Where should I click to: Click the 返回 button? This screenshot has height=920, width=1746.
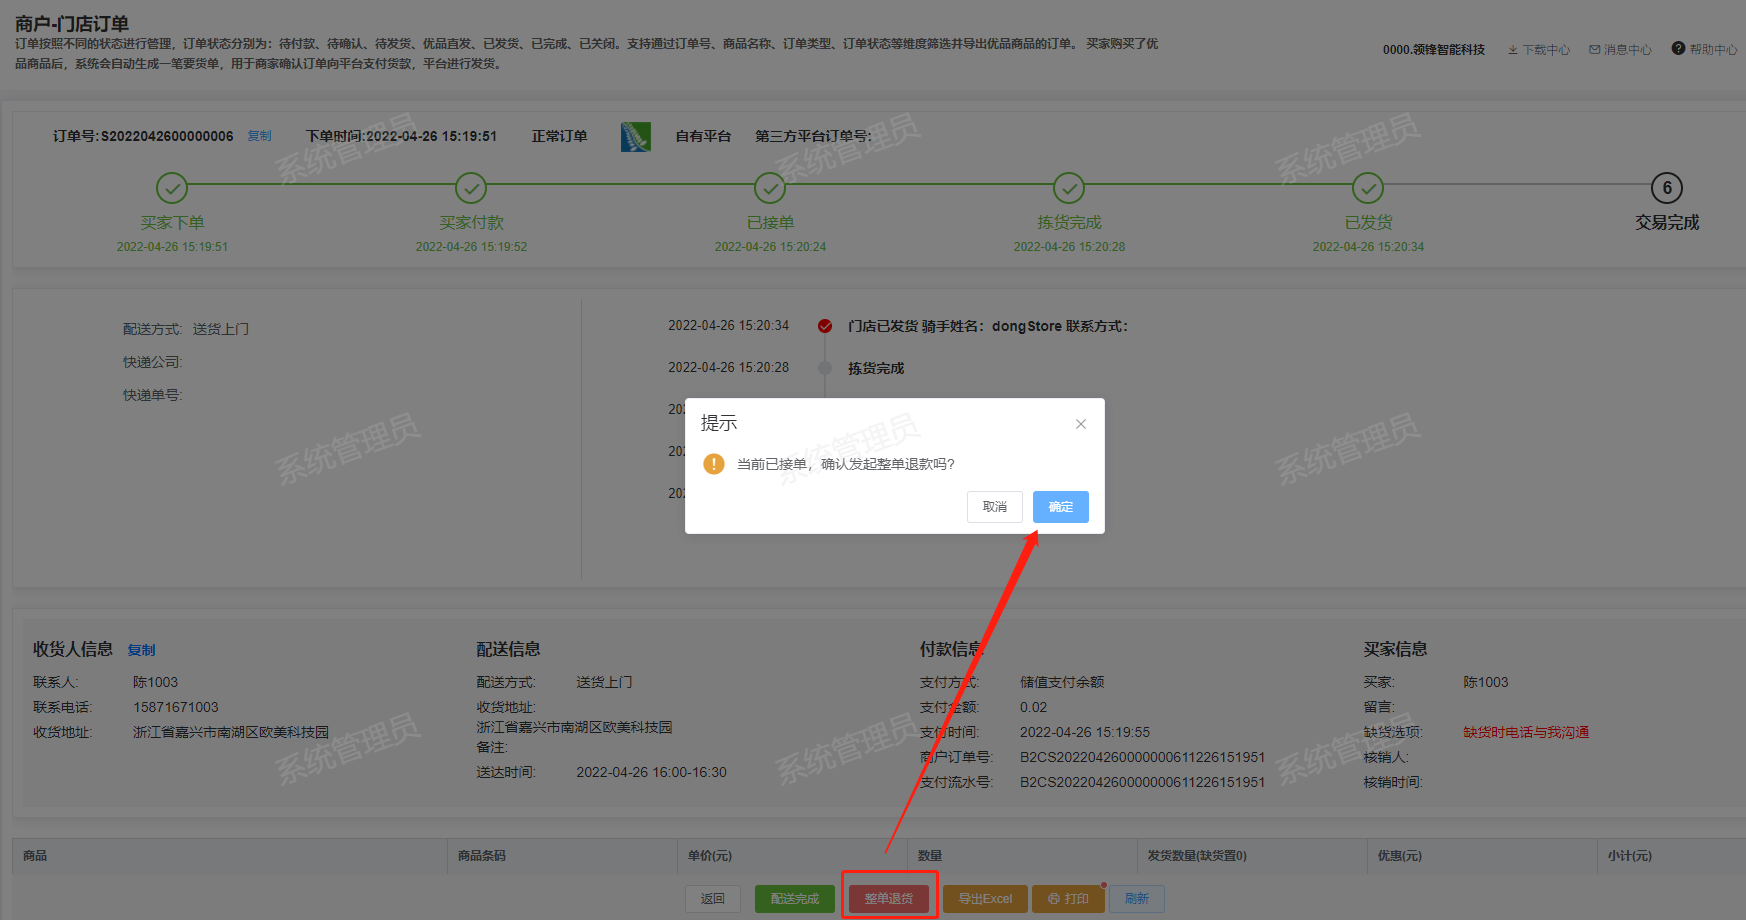click(x=713, y=899)
